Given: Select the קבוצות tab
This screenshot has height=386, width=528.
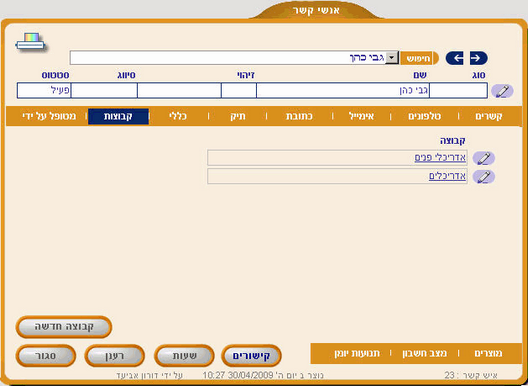Looking at the screenshot, I should pos(118,117).
